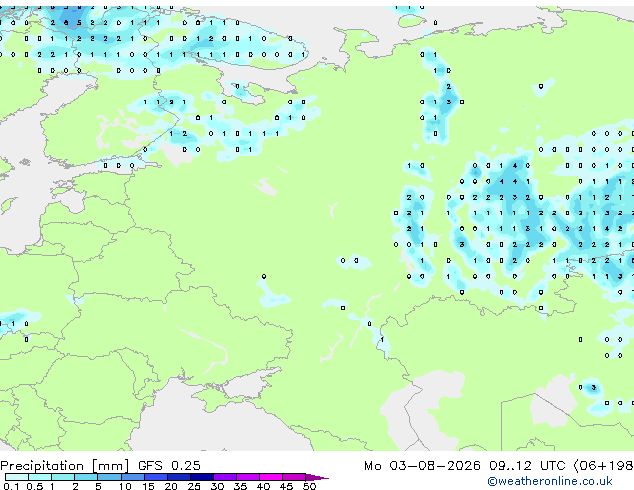Viewport: 634px width, 490px height.
Task: Select the 0.5–1 mm legend color
Action: tap(40, 477)
